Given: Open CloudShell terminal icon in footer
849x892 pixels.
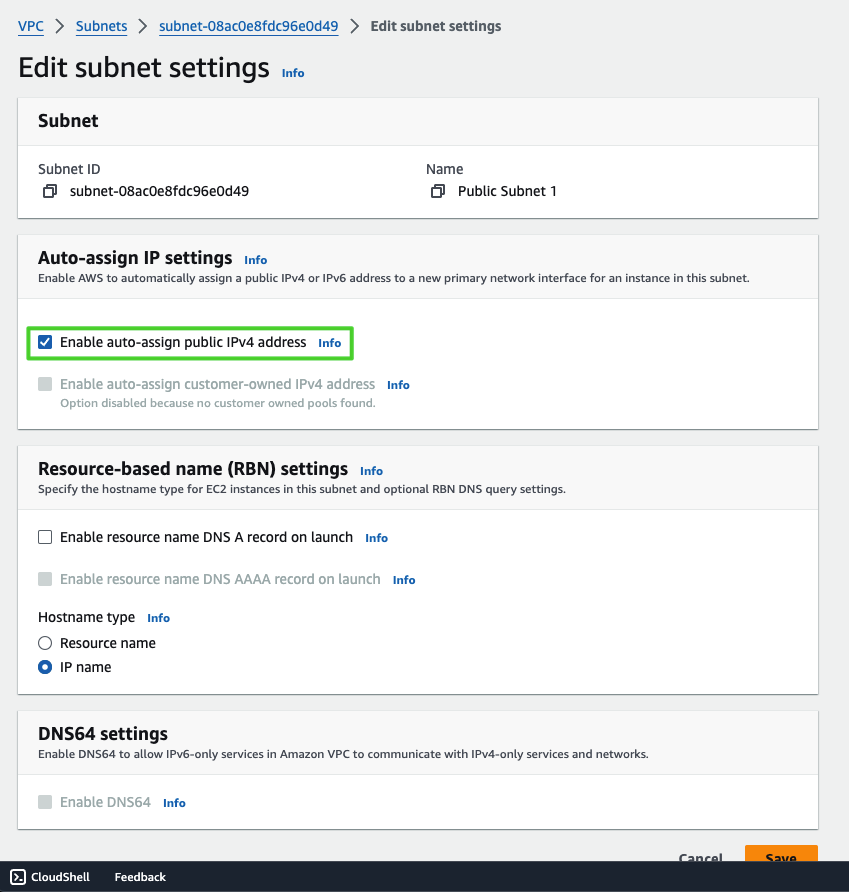Looking at the screenshot, I should pyautogui.click(x=18, y=877).
